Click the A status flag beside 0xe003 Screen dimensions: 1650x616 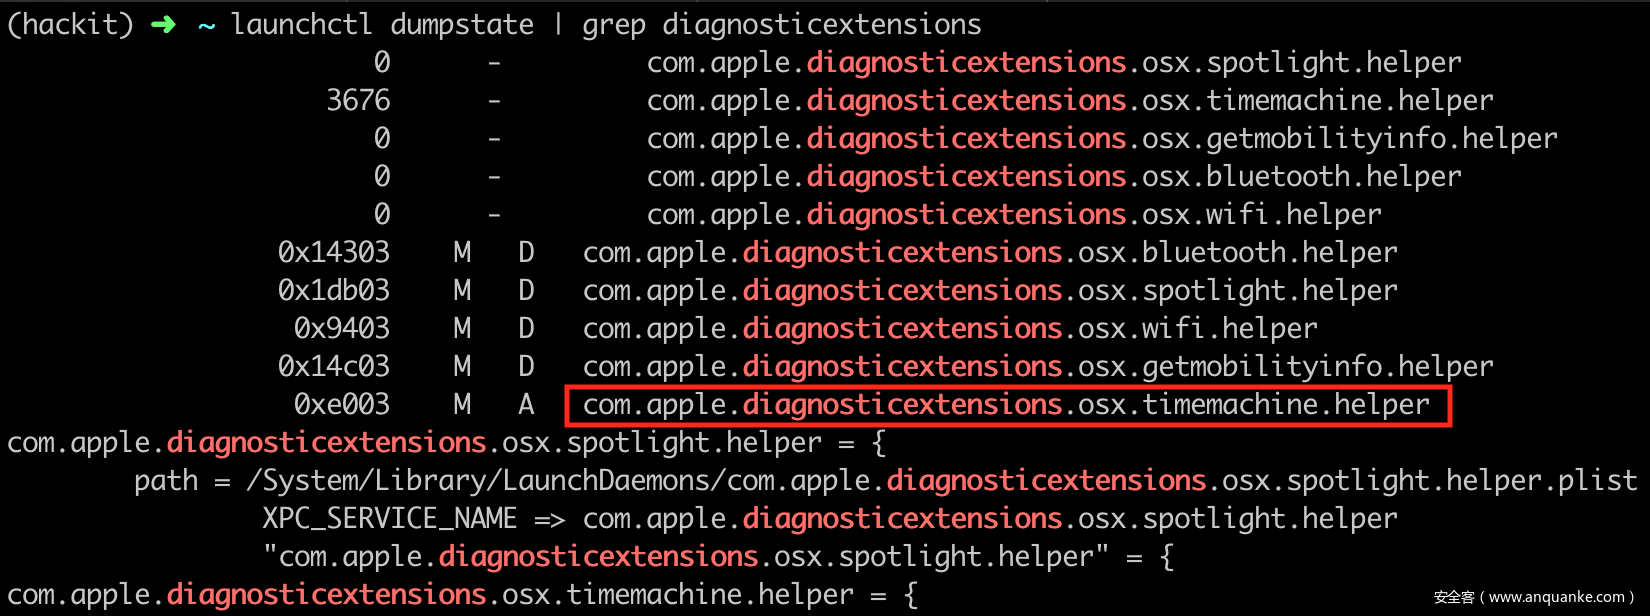pos(526,405)
